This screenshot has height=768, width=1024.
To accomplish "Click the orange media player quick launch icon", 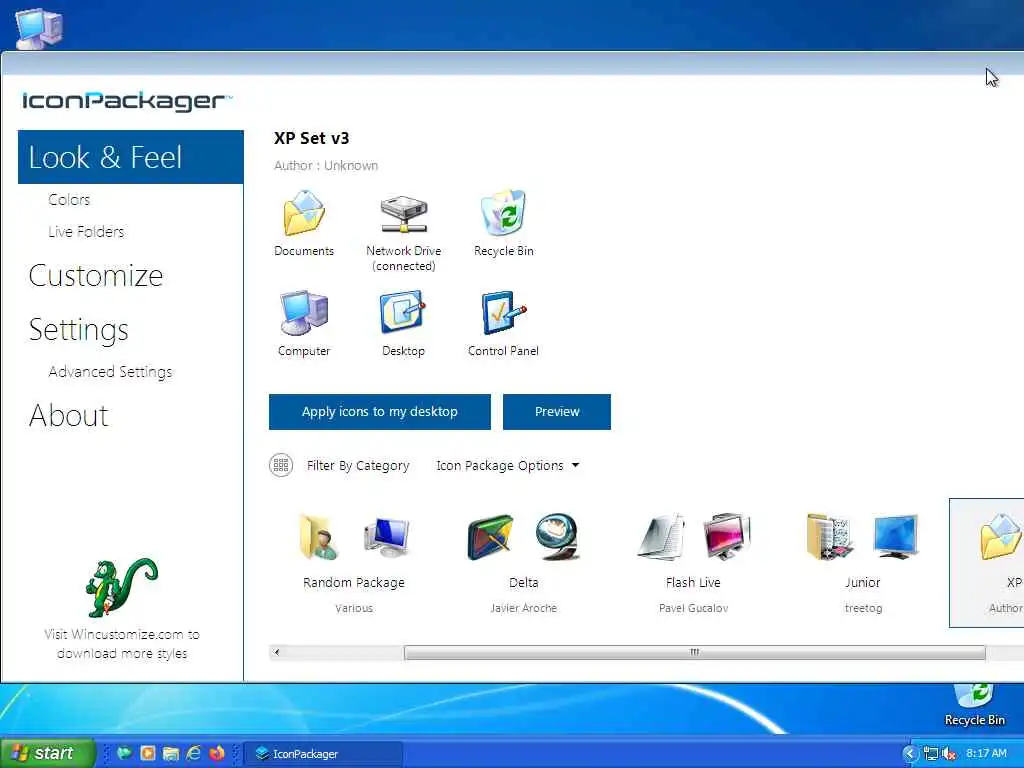I will 148,753.
